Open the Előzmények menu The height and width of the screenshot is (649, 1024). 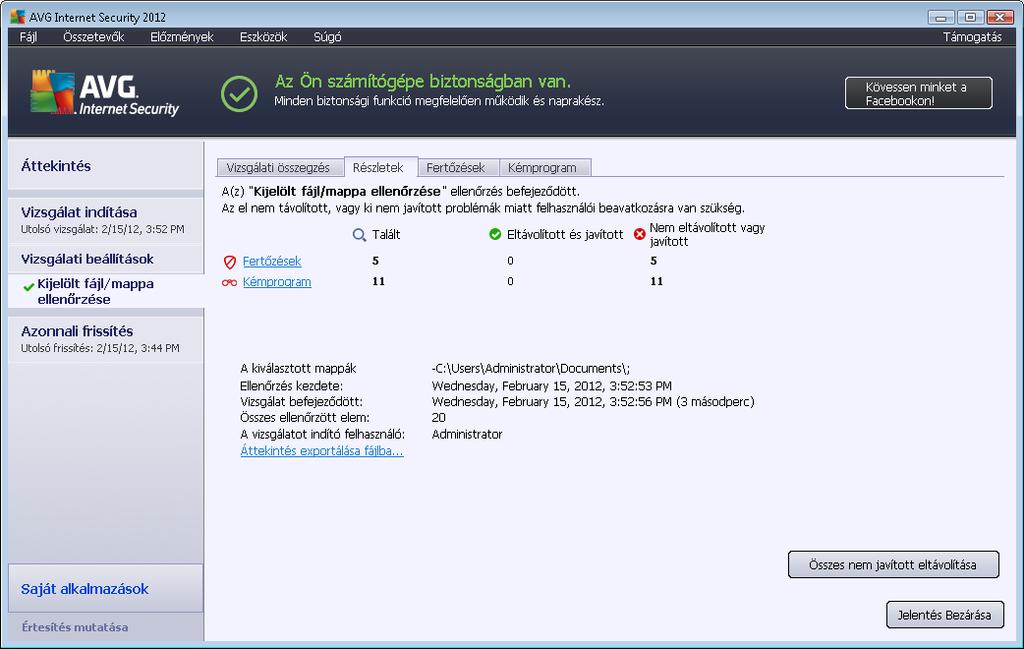(x=182, y=37)
